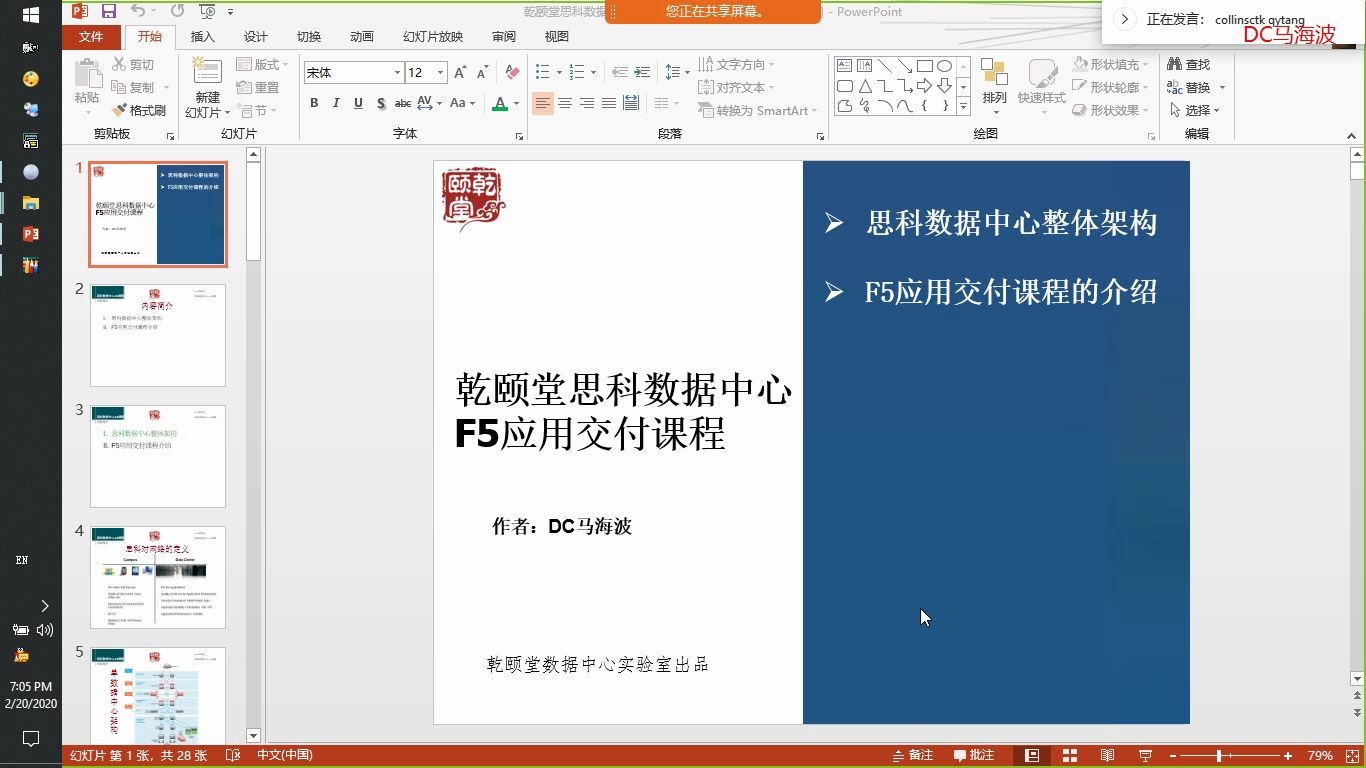The height and width of the screenshot is (768, 1366).
Task: Open the spell check icon in the status bar
Action: tap(233, 756)
